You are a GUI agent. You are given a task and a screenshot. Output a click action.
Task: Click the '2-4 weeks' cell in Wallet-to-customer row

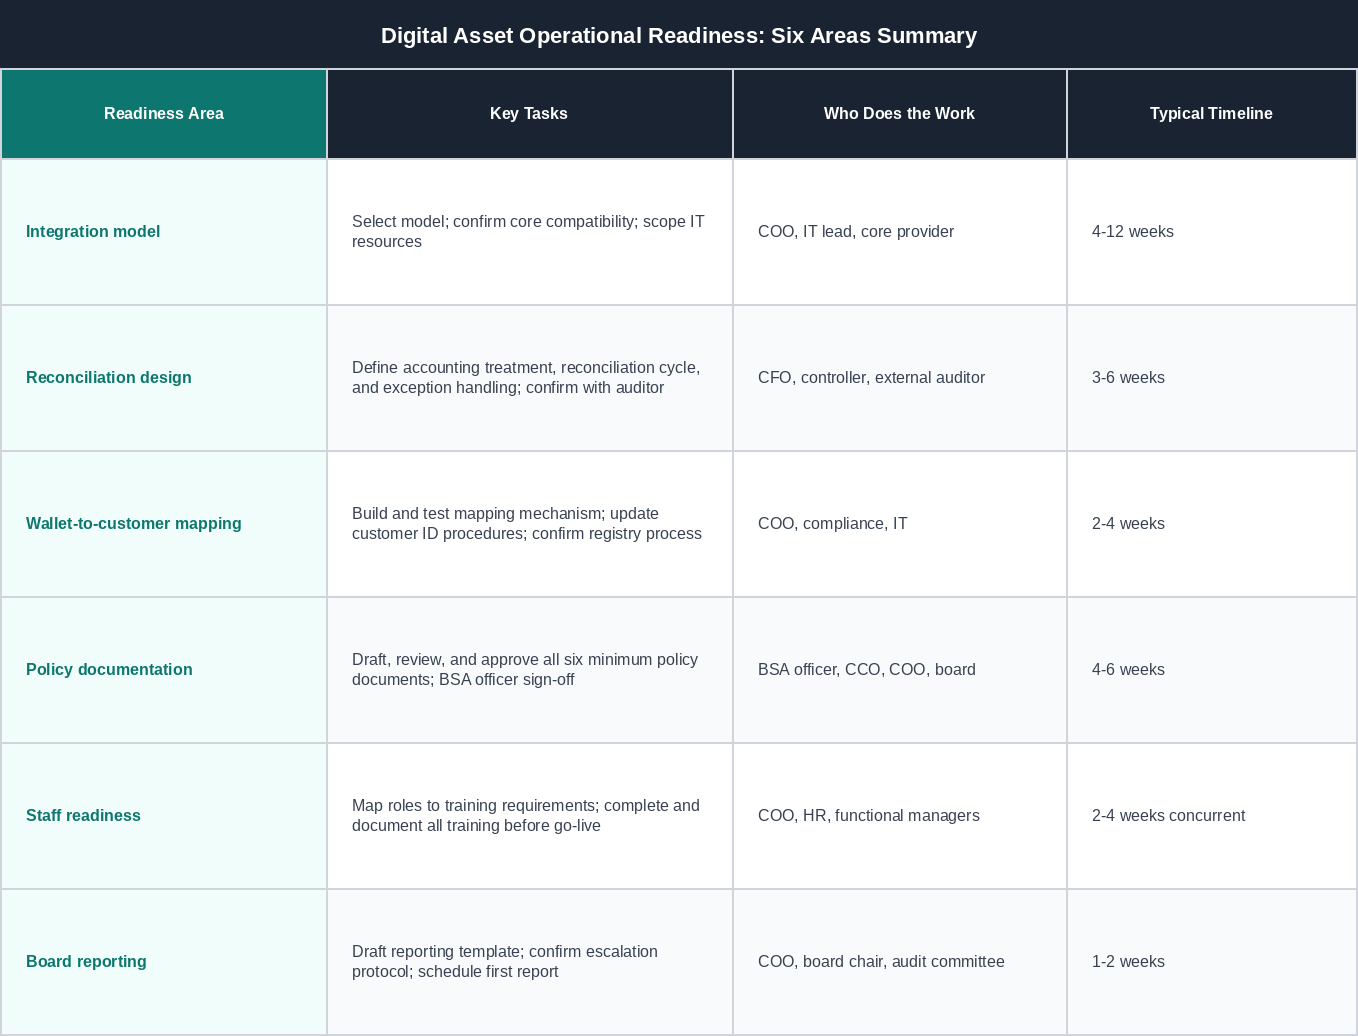(x=1212, y=524)
